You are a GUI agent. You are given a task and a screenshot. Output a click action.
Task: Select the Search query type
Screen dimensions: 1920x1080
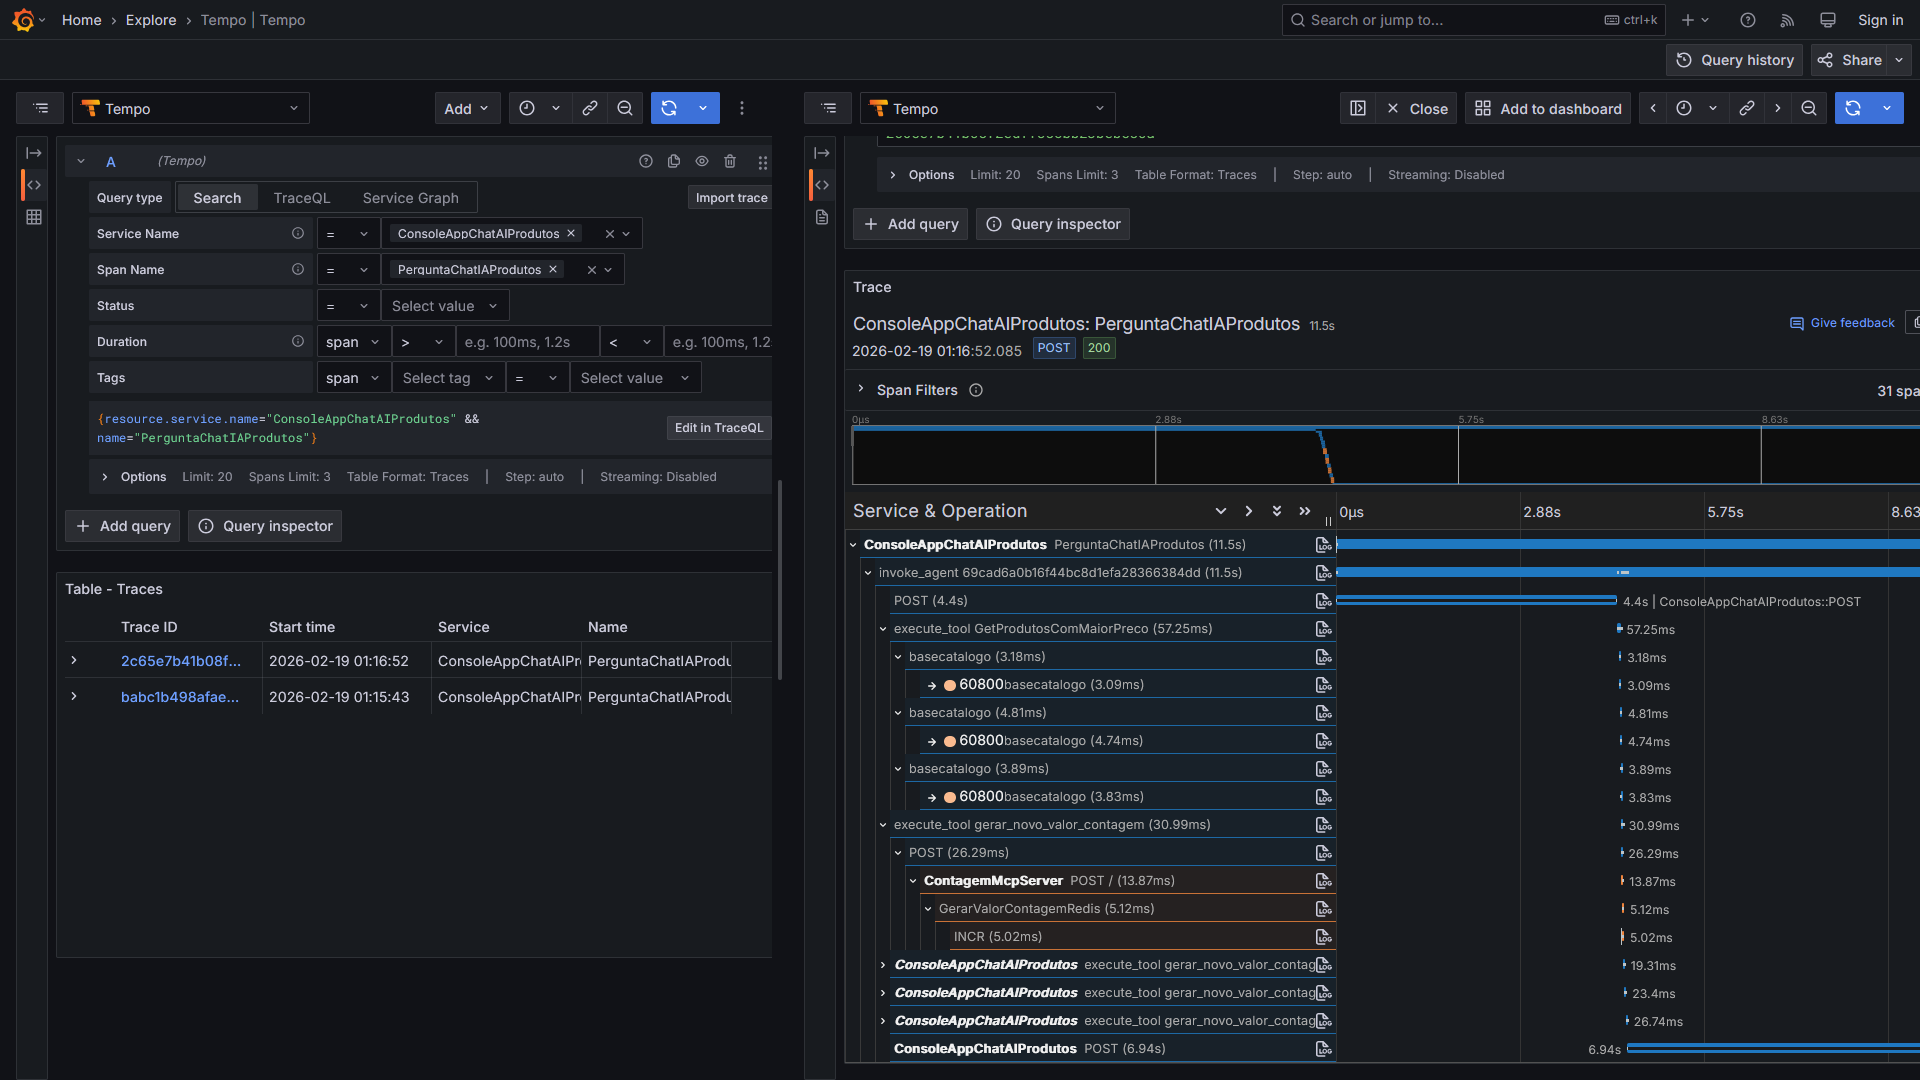[x=217, y=198]
